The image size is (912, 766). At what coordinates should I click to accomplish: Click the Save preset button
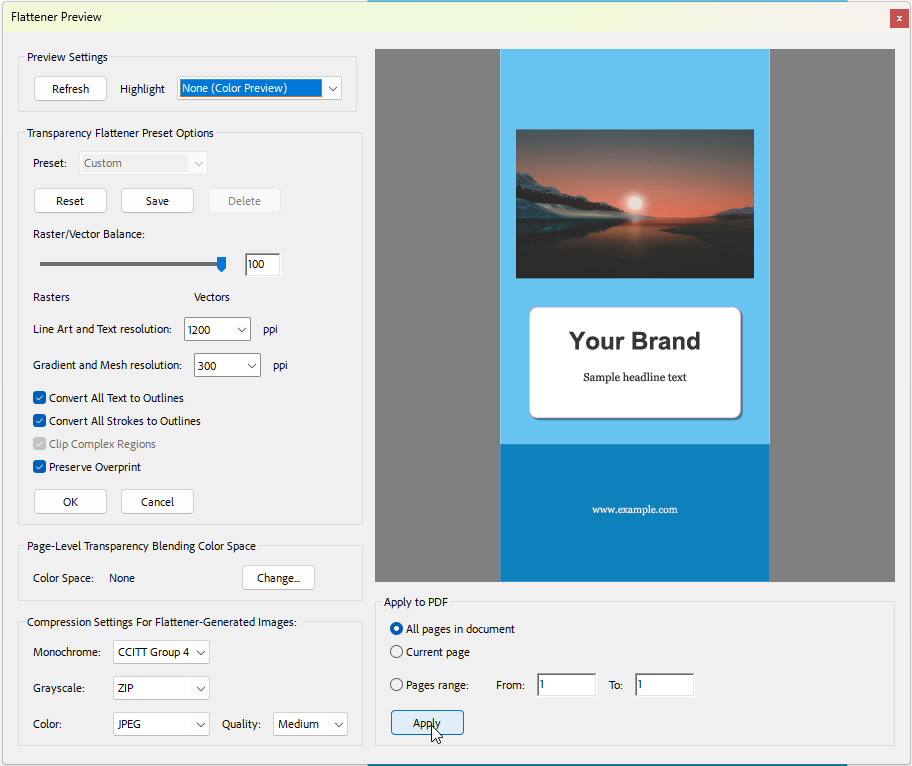point(157,201)
